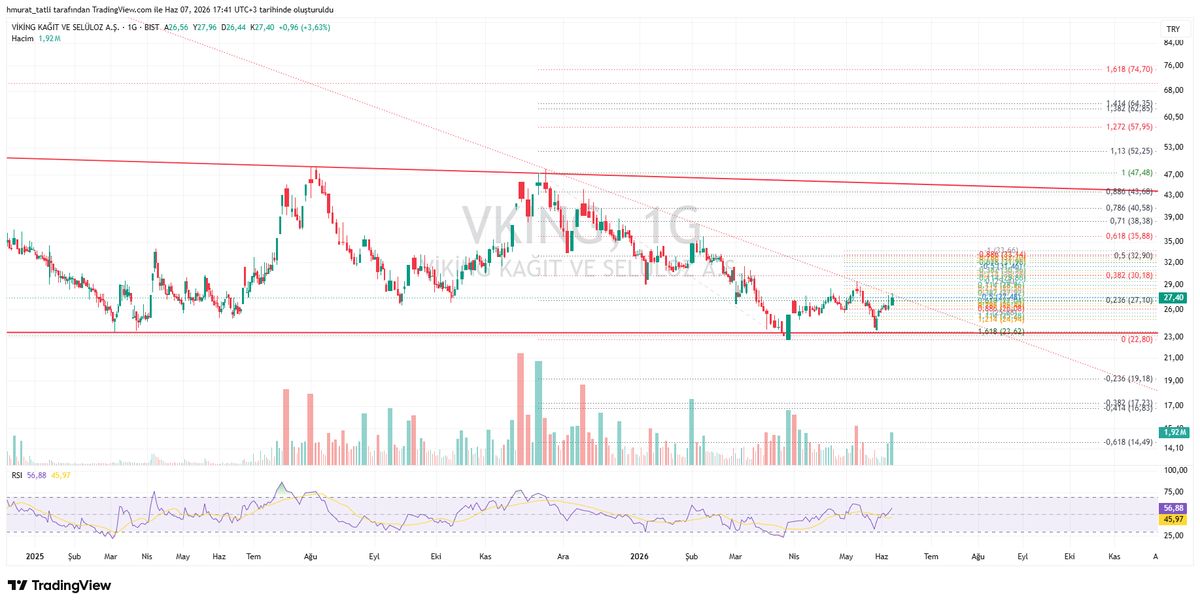Click the TradingView logo at bottom left

tap(59, 585)
